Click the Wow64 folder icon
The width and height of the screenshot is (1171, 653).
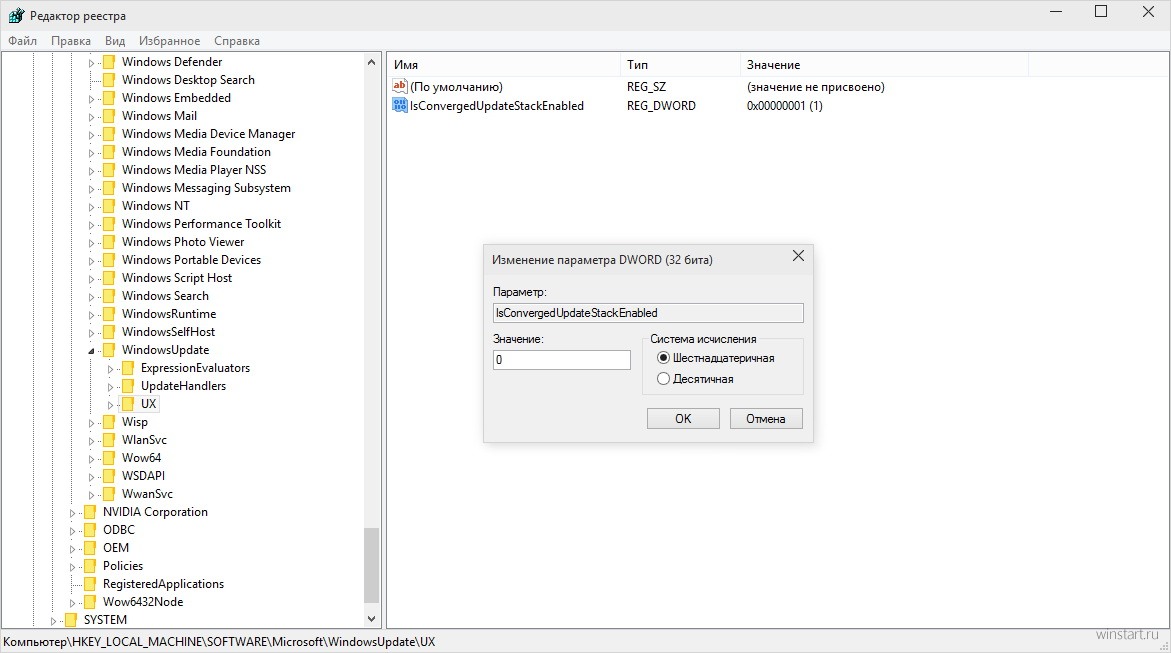click(109, 458)
